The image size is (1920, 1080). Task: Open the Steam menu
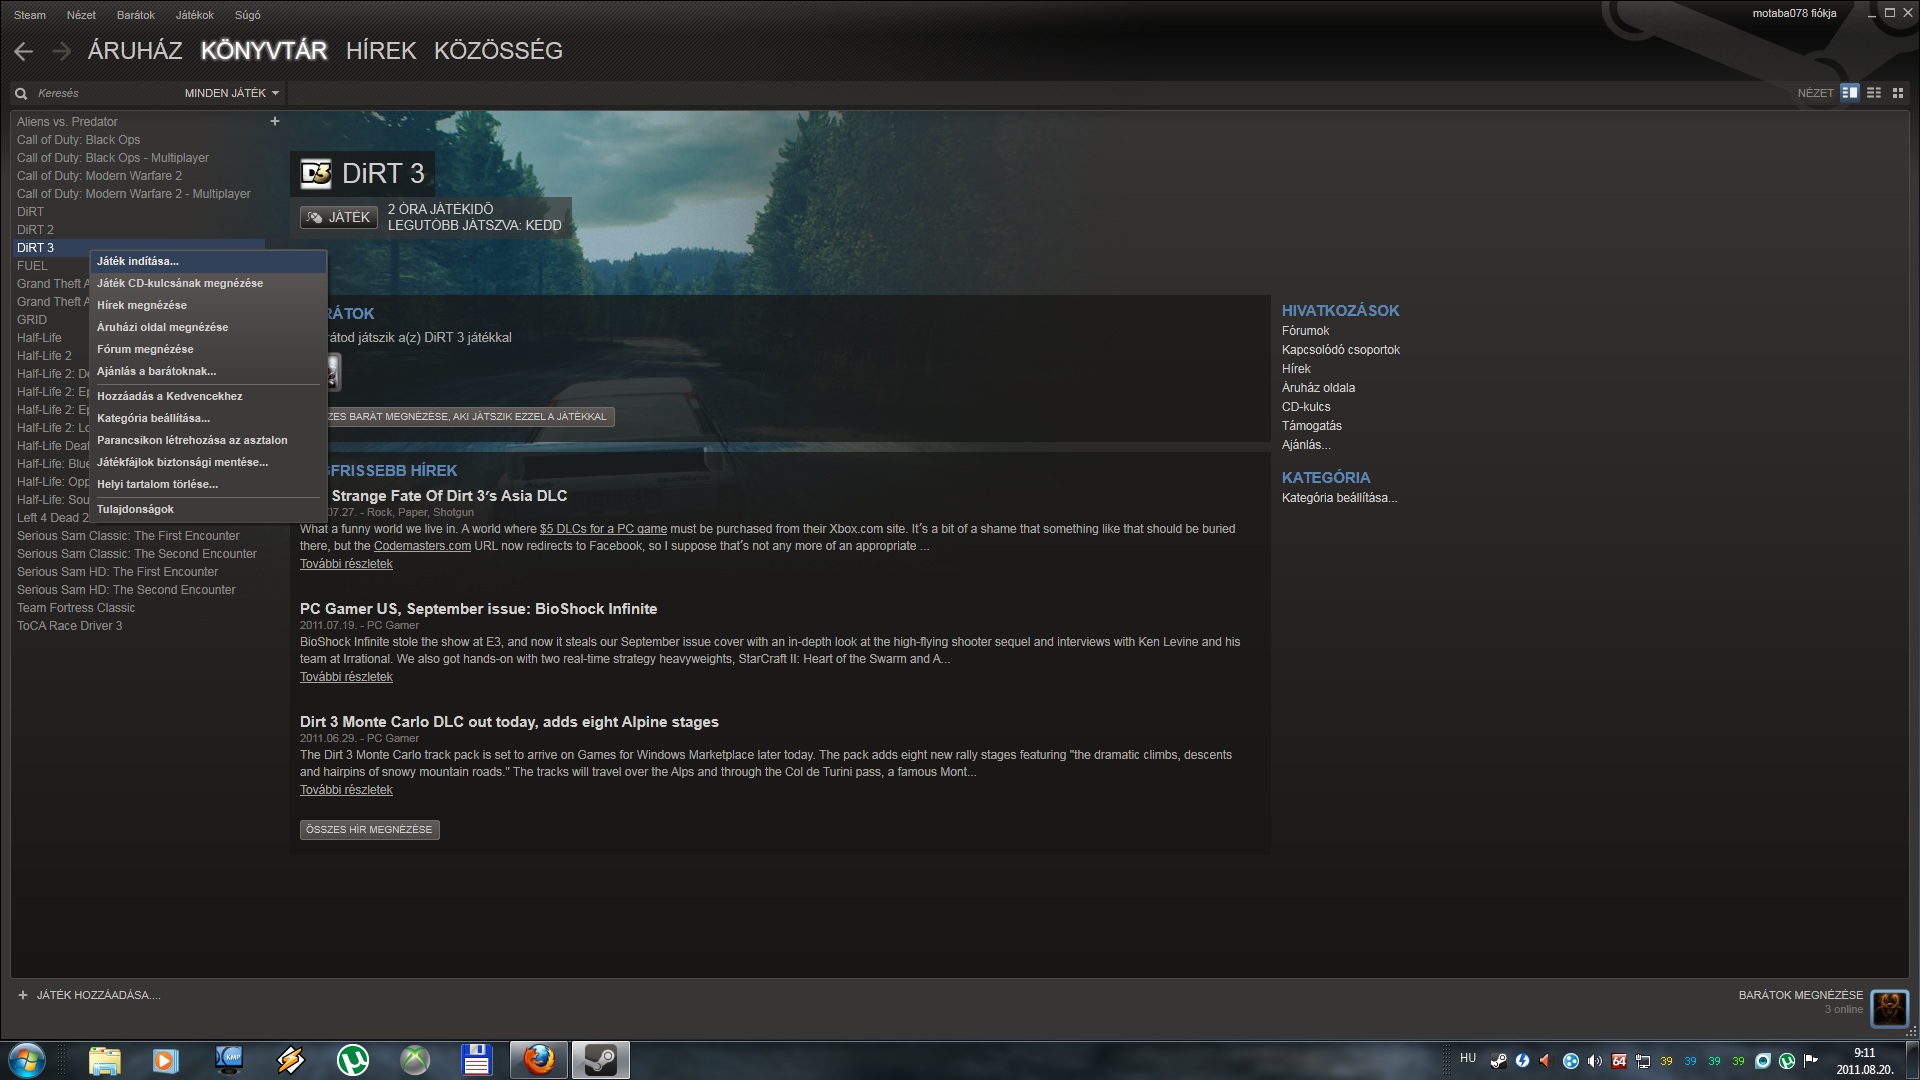tap(30, 15)
